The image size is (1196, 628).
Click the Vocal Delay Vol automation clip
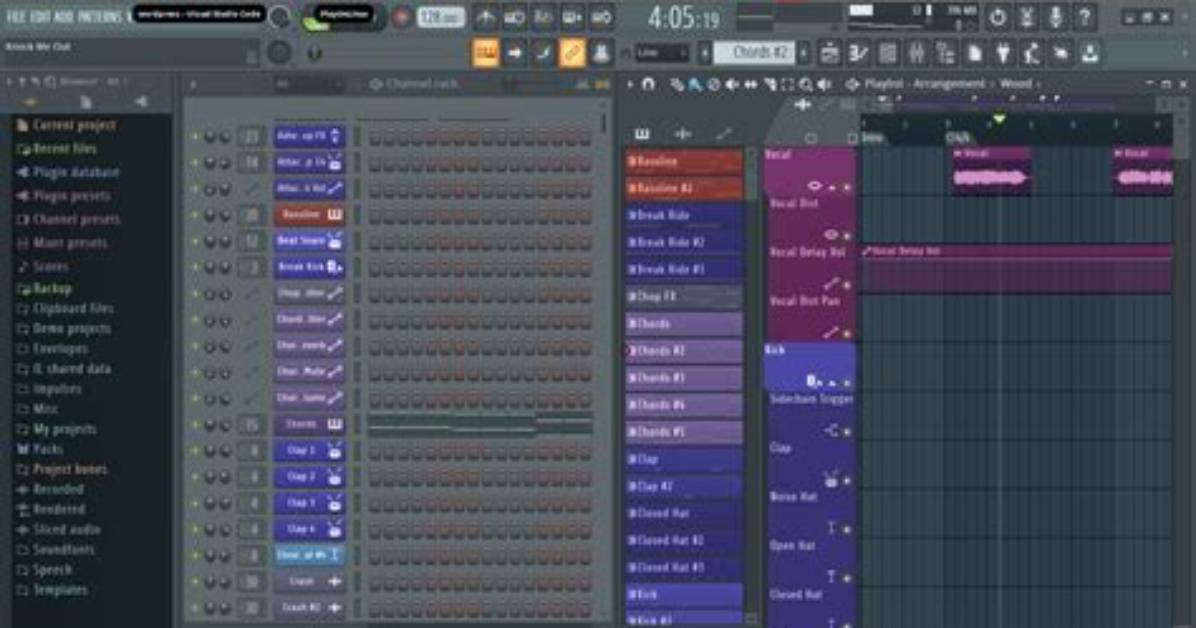(1017, 269)
